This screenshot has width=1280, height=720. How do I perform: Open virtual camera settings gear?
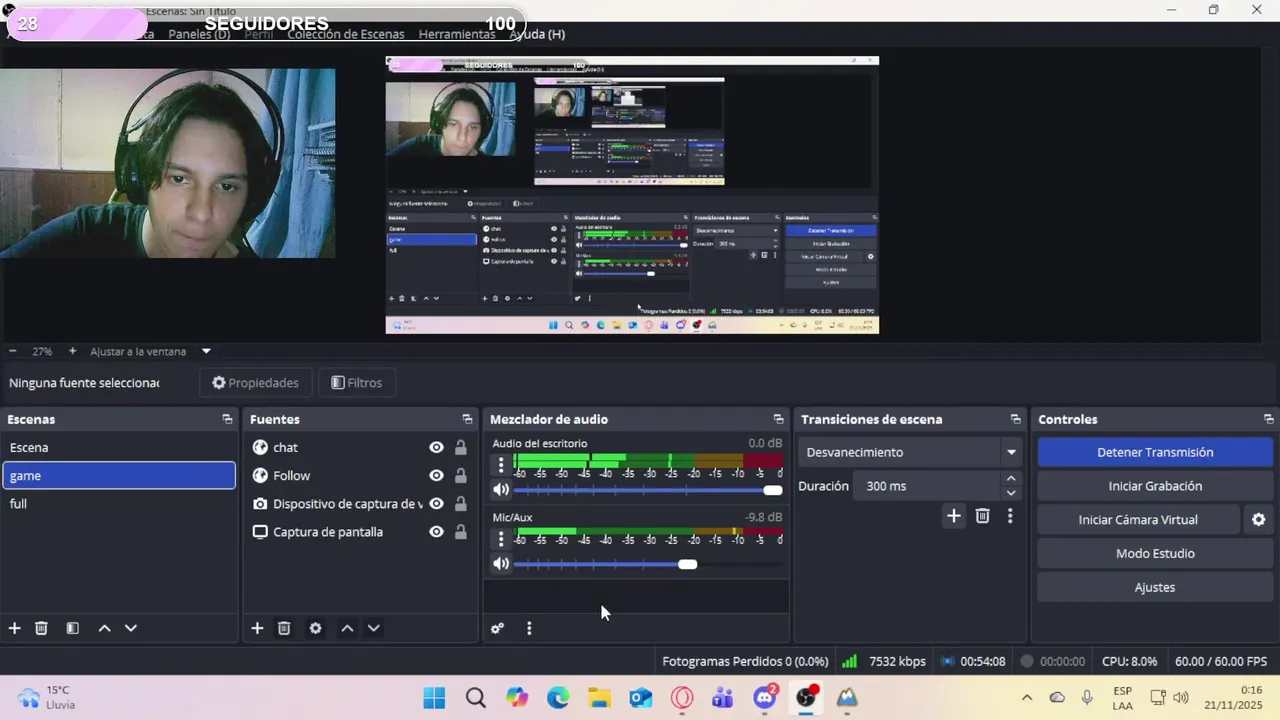(x=1259, y=520)
